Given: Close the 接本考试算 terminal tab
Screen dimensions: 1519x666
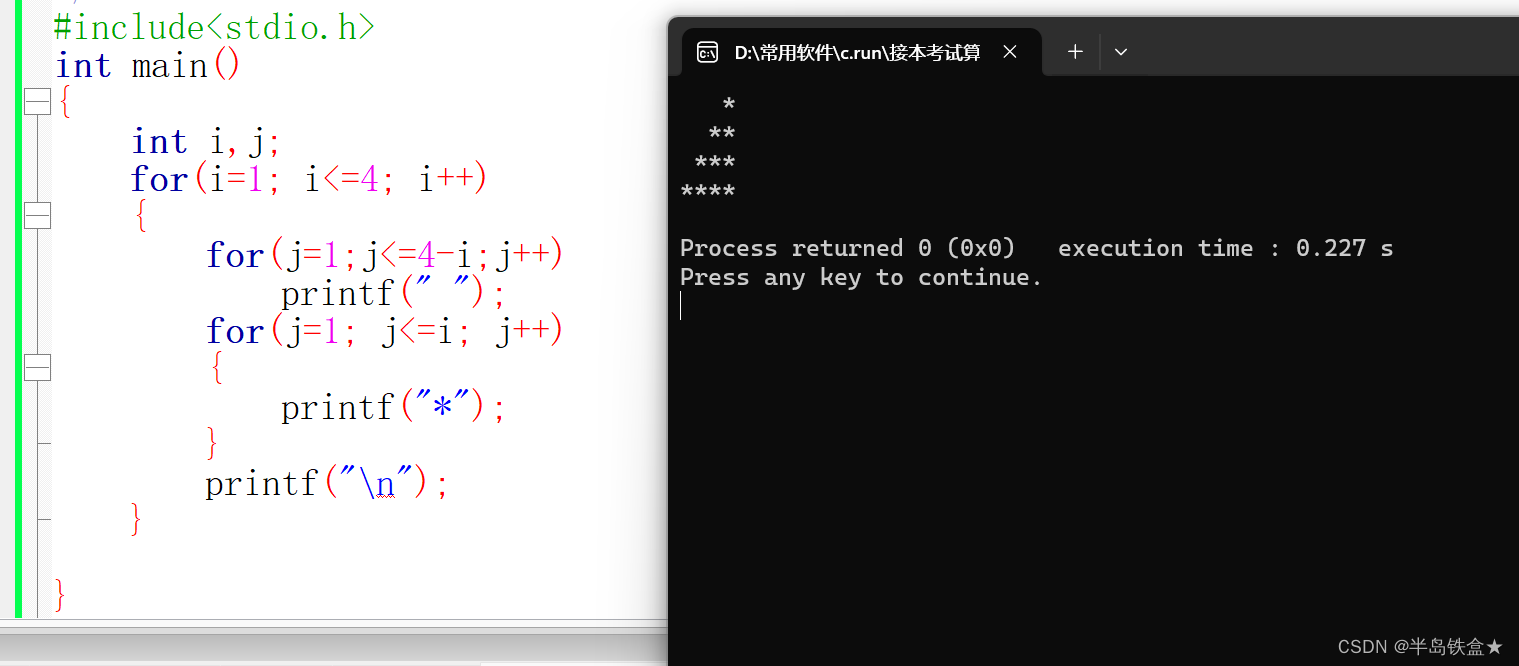Looking at the screenshot, I should (x=1010, y=52).
